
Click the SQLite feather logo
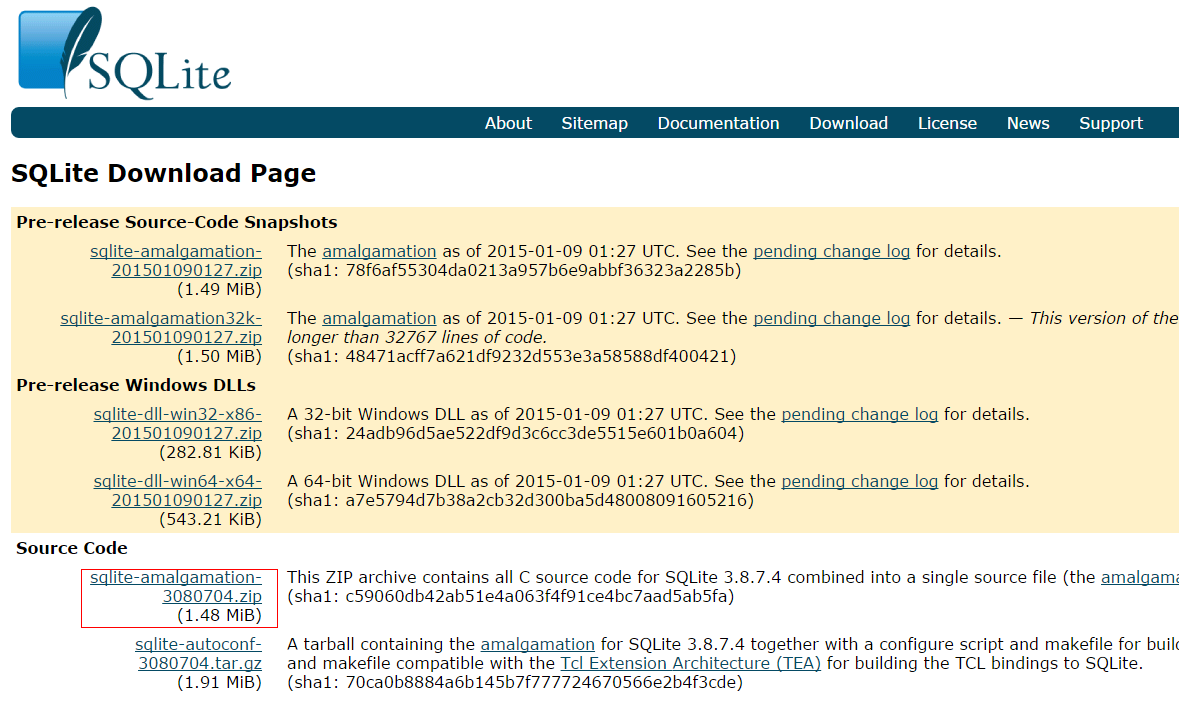click(x=124, y=54)
